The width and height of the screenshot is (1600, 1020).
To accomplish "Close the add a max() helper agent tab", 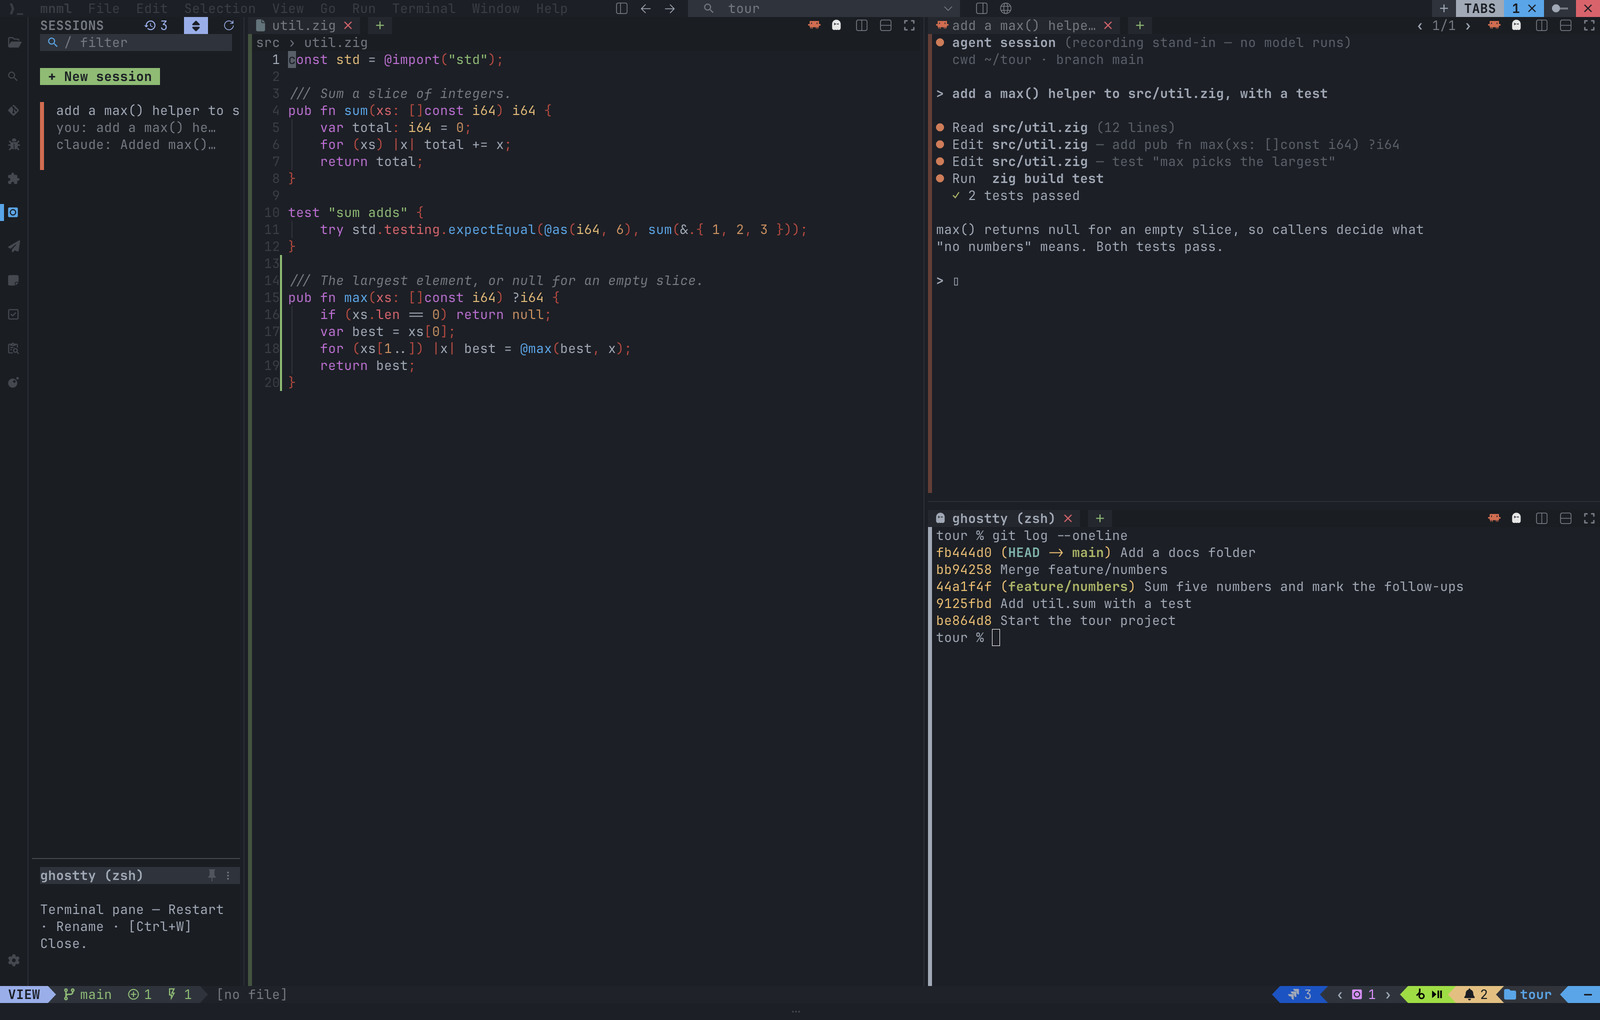I will (x=1108, y=25).
